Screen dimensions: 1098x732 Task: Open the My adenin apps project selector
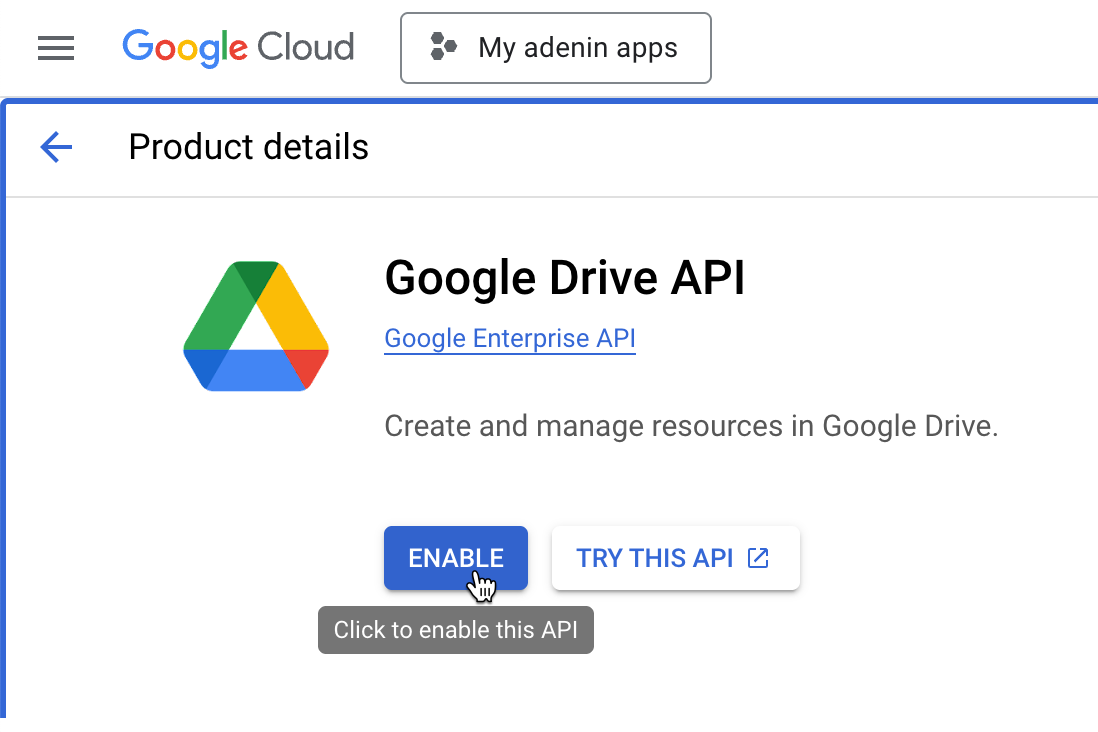pos(555,48)
